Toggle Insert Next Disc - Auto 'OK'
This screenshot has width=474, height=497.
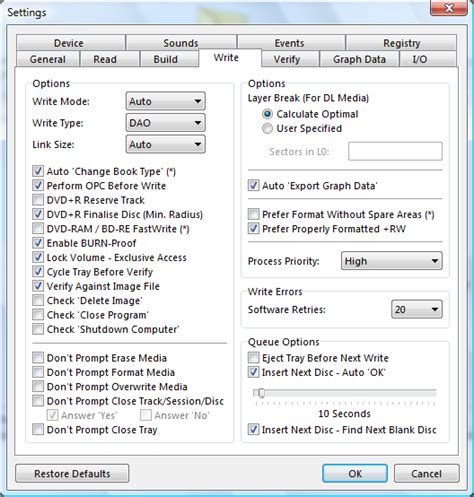pyautogui.click(x=253, y=372)
